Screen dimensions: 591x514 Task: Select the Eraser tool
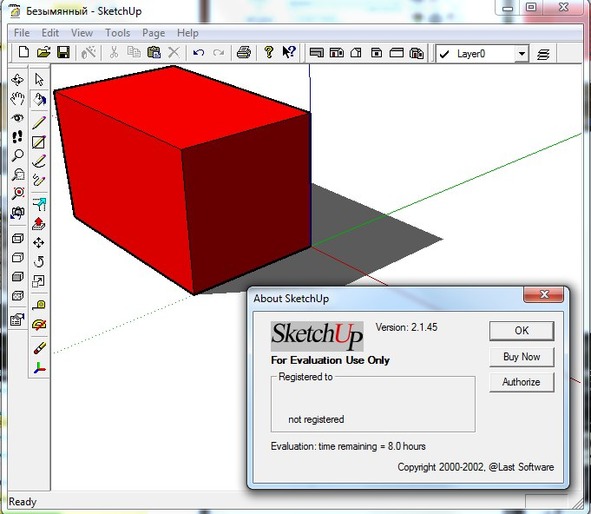[x=39, y=348]
